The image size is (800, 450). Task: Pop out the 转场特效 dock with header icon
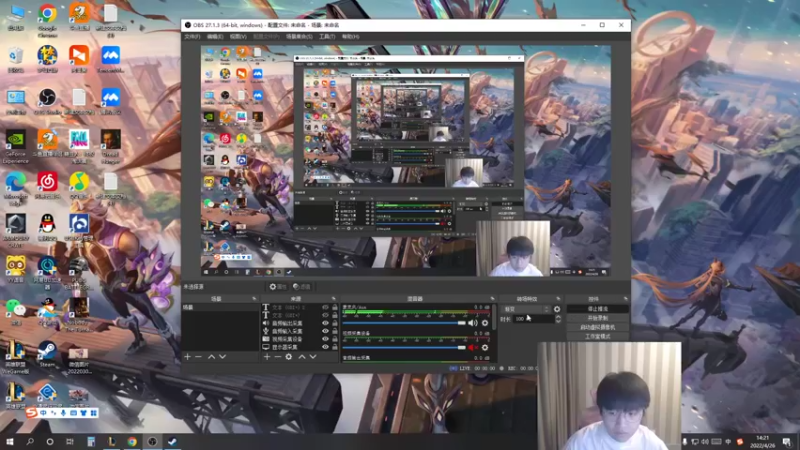(x=558, y=298)
